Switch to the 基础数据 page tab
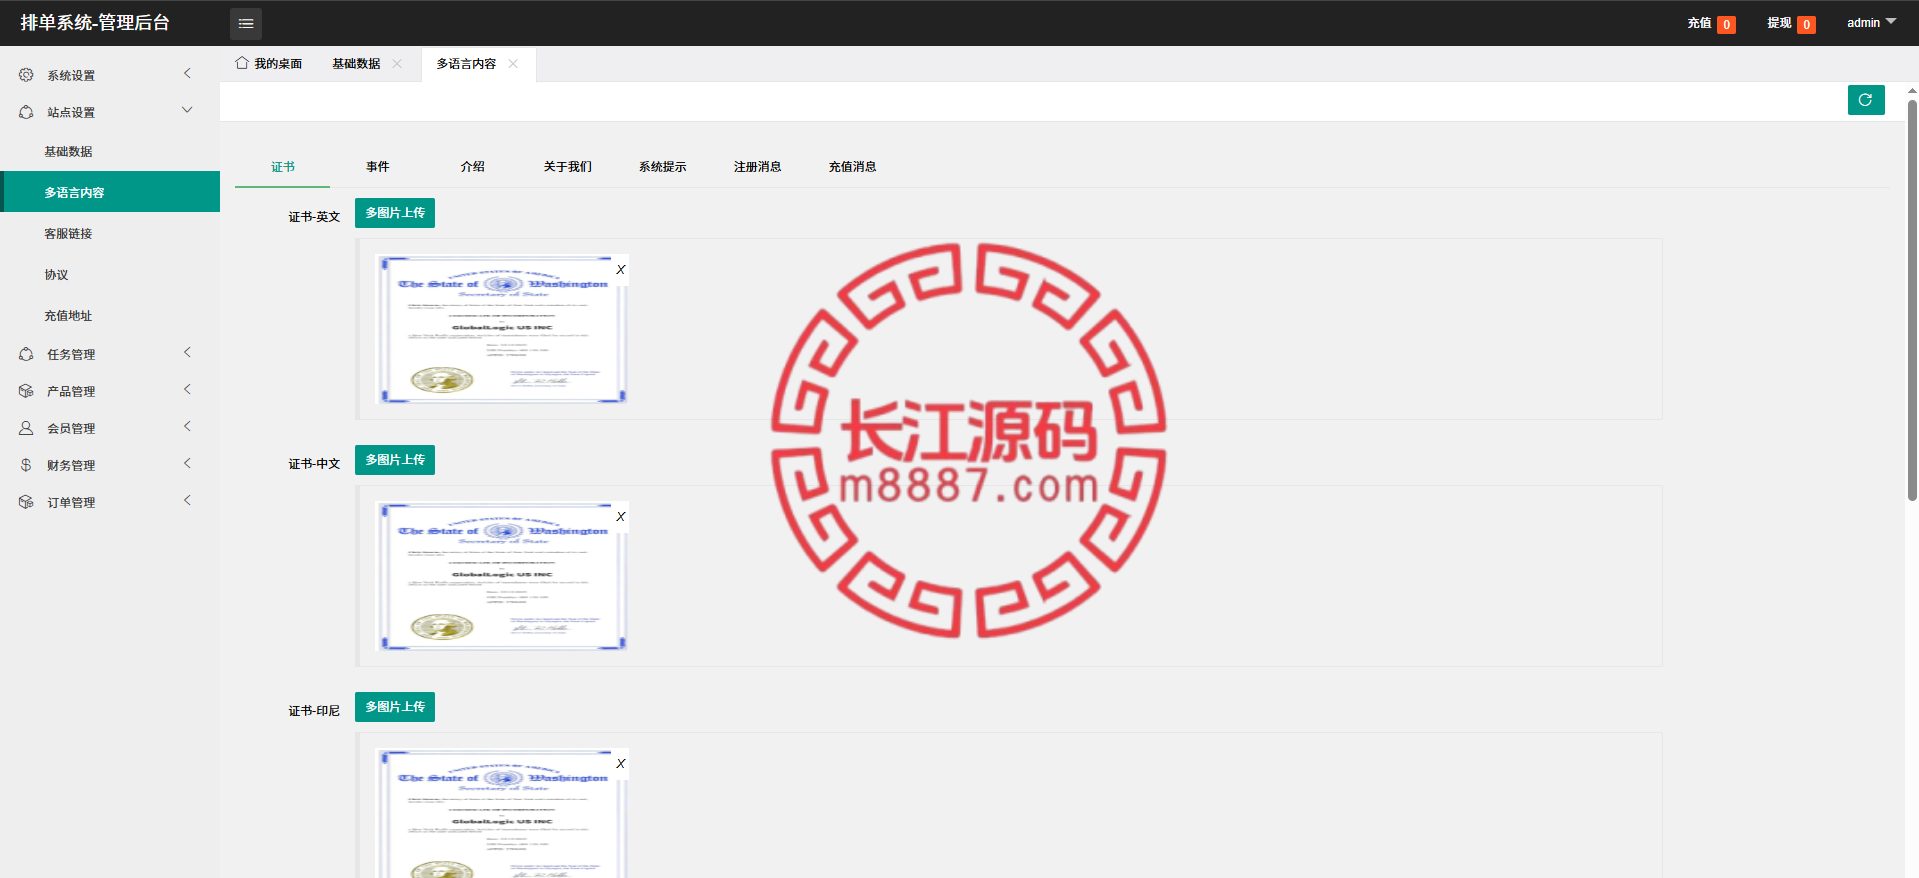Image resolution: width=1919 pixels, height=878 pixels. [356, 64]
